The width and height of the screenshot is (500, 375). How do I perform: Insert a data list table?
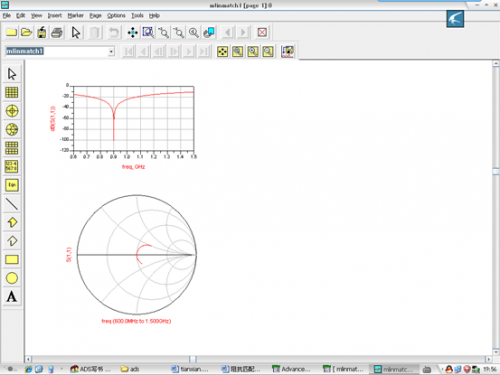pos(12,166)
